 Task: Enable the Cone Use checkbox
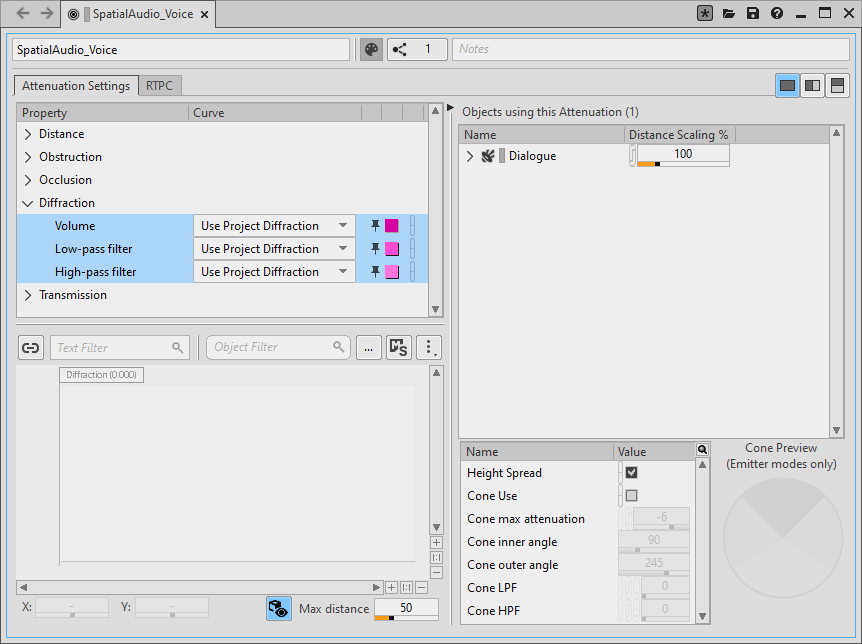tap(631, 496)
